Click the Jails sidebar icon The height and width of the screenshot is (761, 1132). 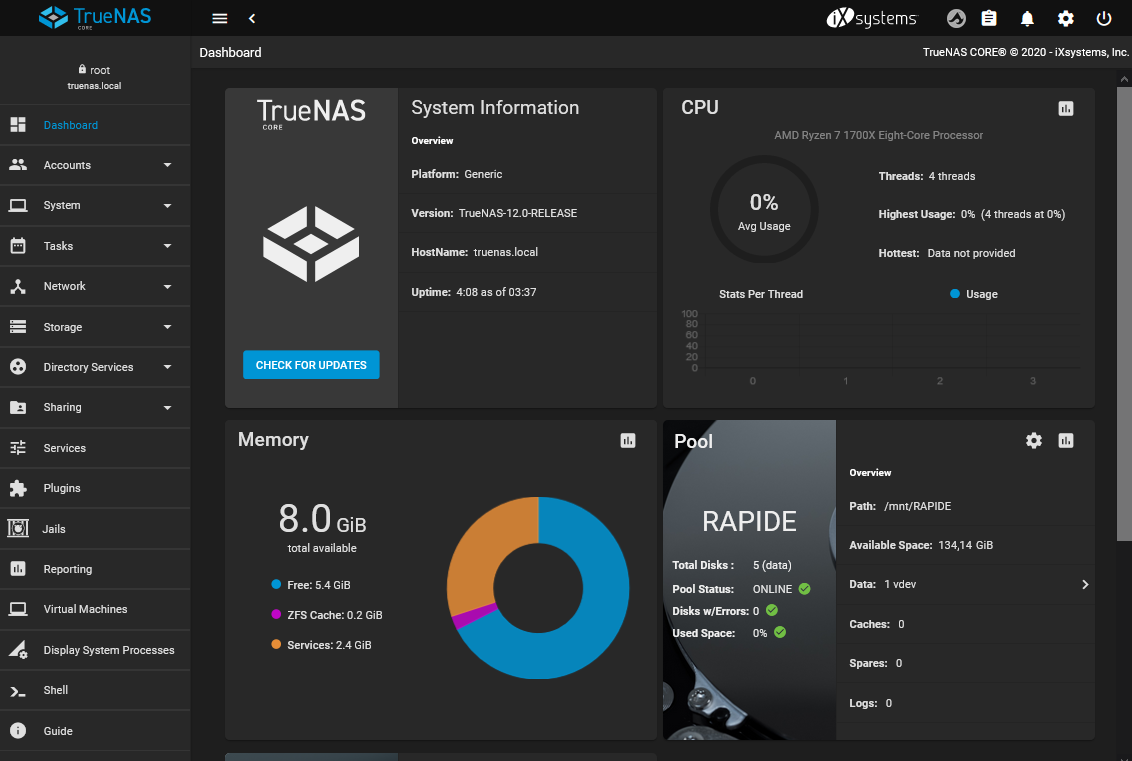tap(18, 529)
